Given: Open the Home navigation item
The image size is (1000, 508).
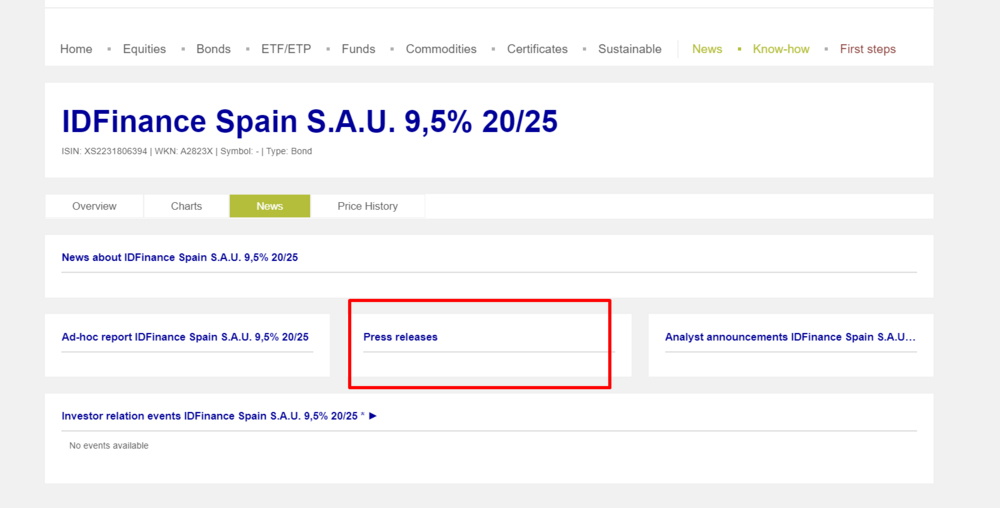Looking at the screenshot, I should tap(76, 49).
